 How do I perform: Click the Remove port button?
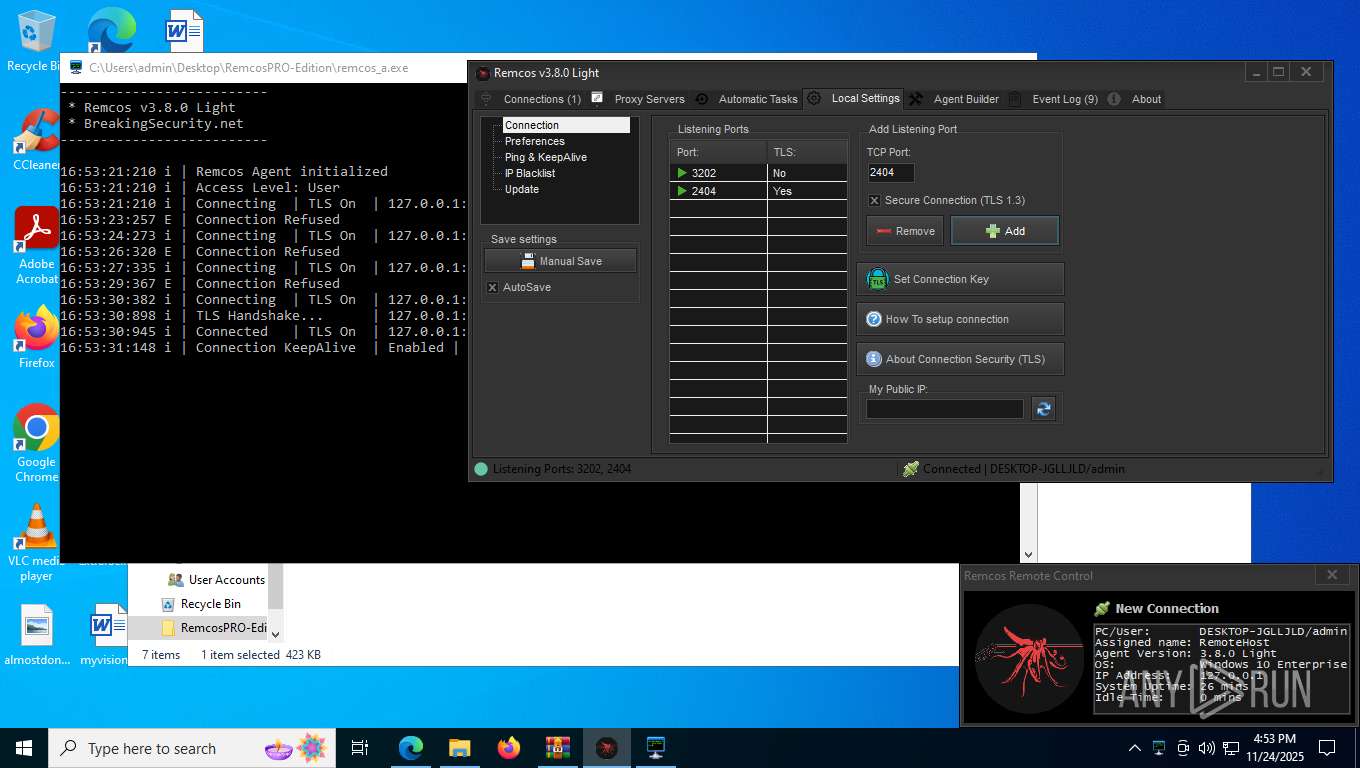click(905, 231)
